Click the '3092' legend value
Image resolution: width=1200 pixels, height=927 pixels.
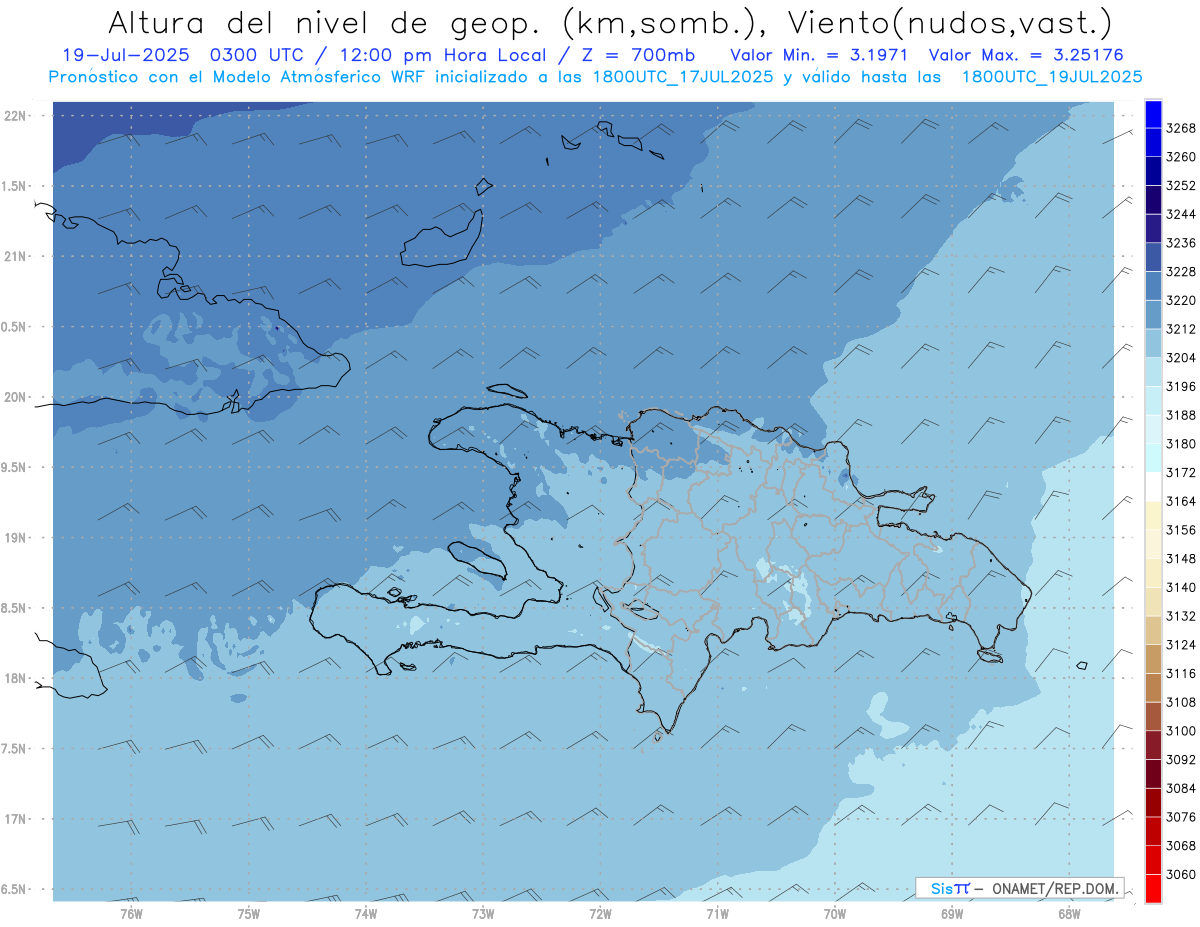(1181, 759)
